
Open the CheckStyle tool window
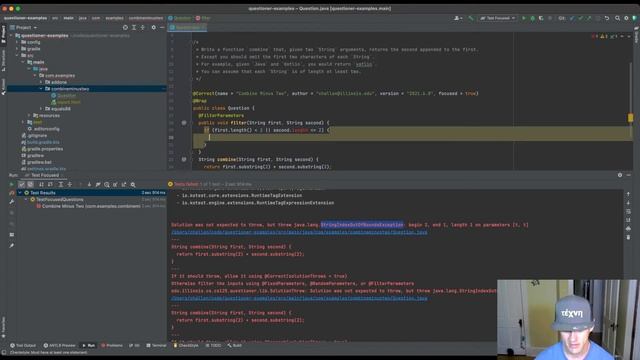tap(186, 345)
